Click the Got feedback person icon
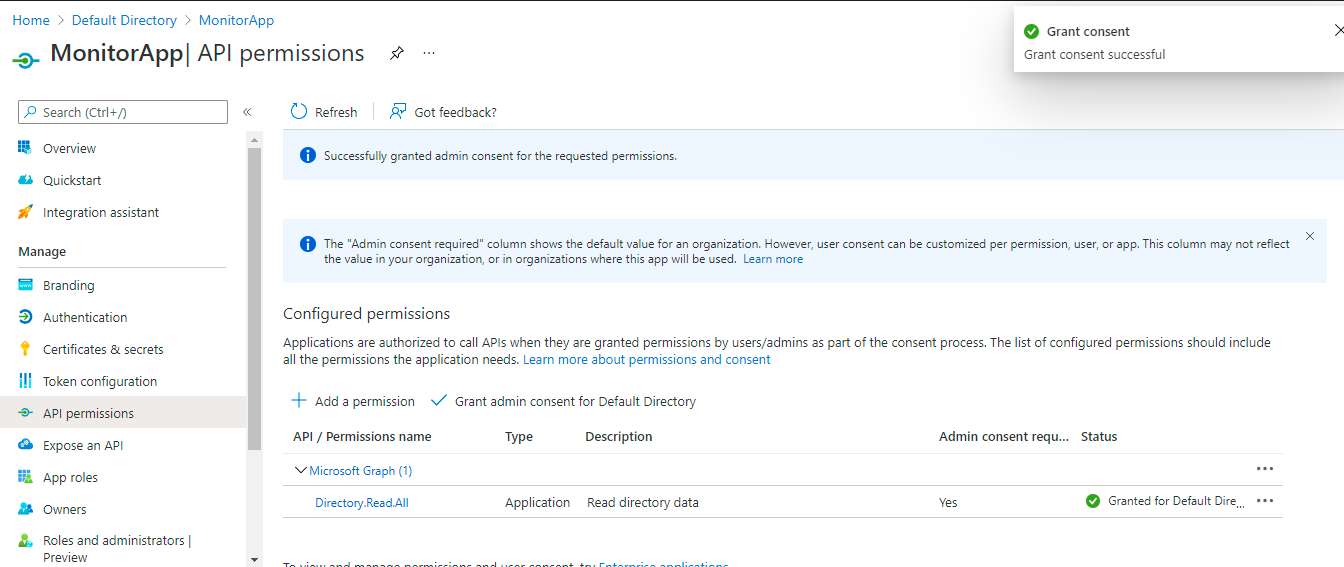 pos(398,111)
